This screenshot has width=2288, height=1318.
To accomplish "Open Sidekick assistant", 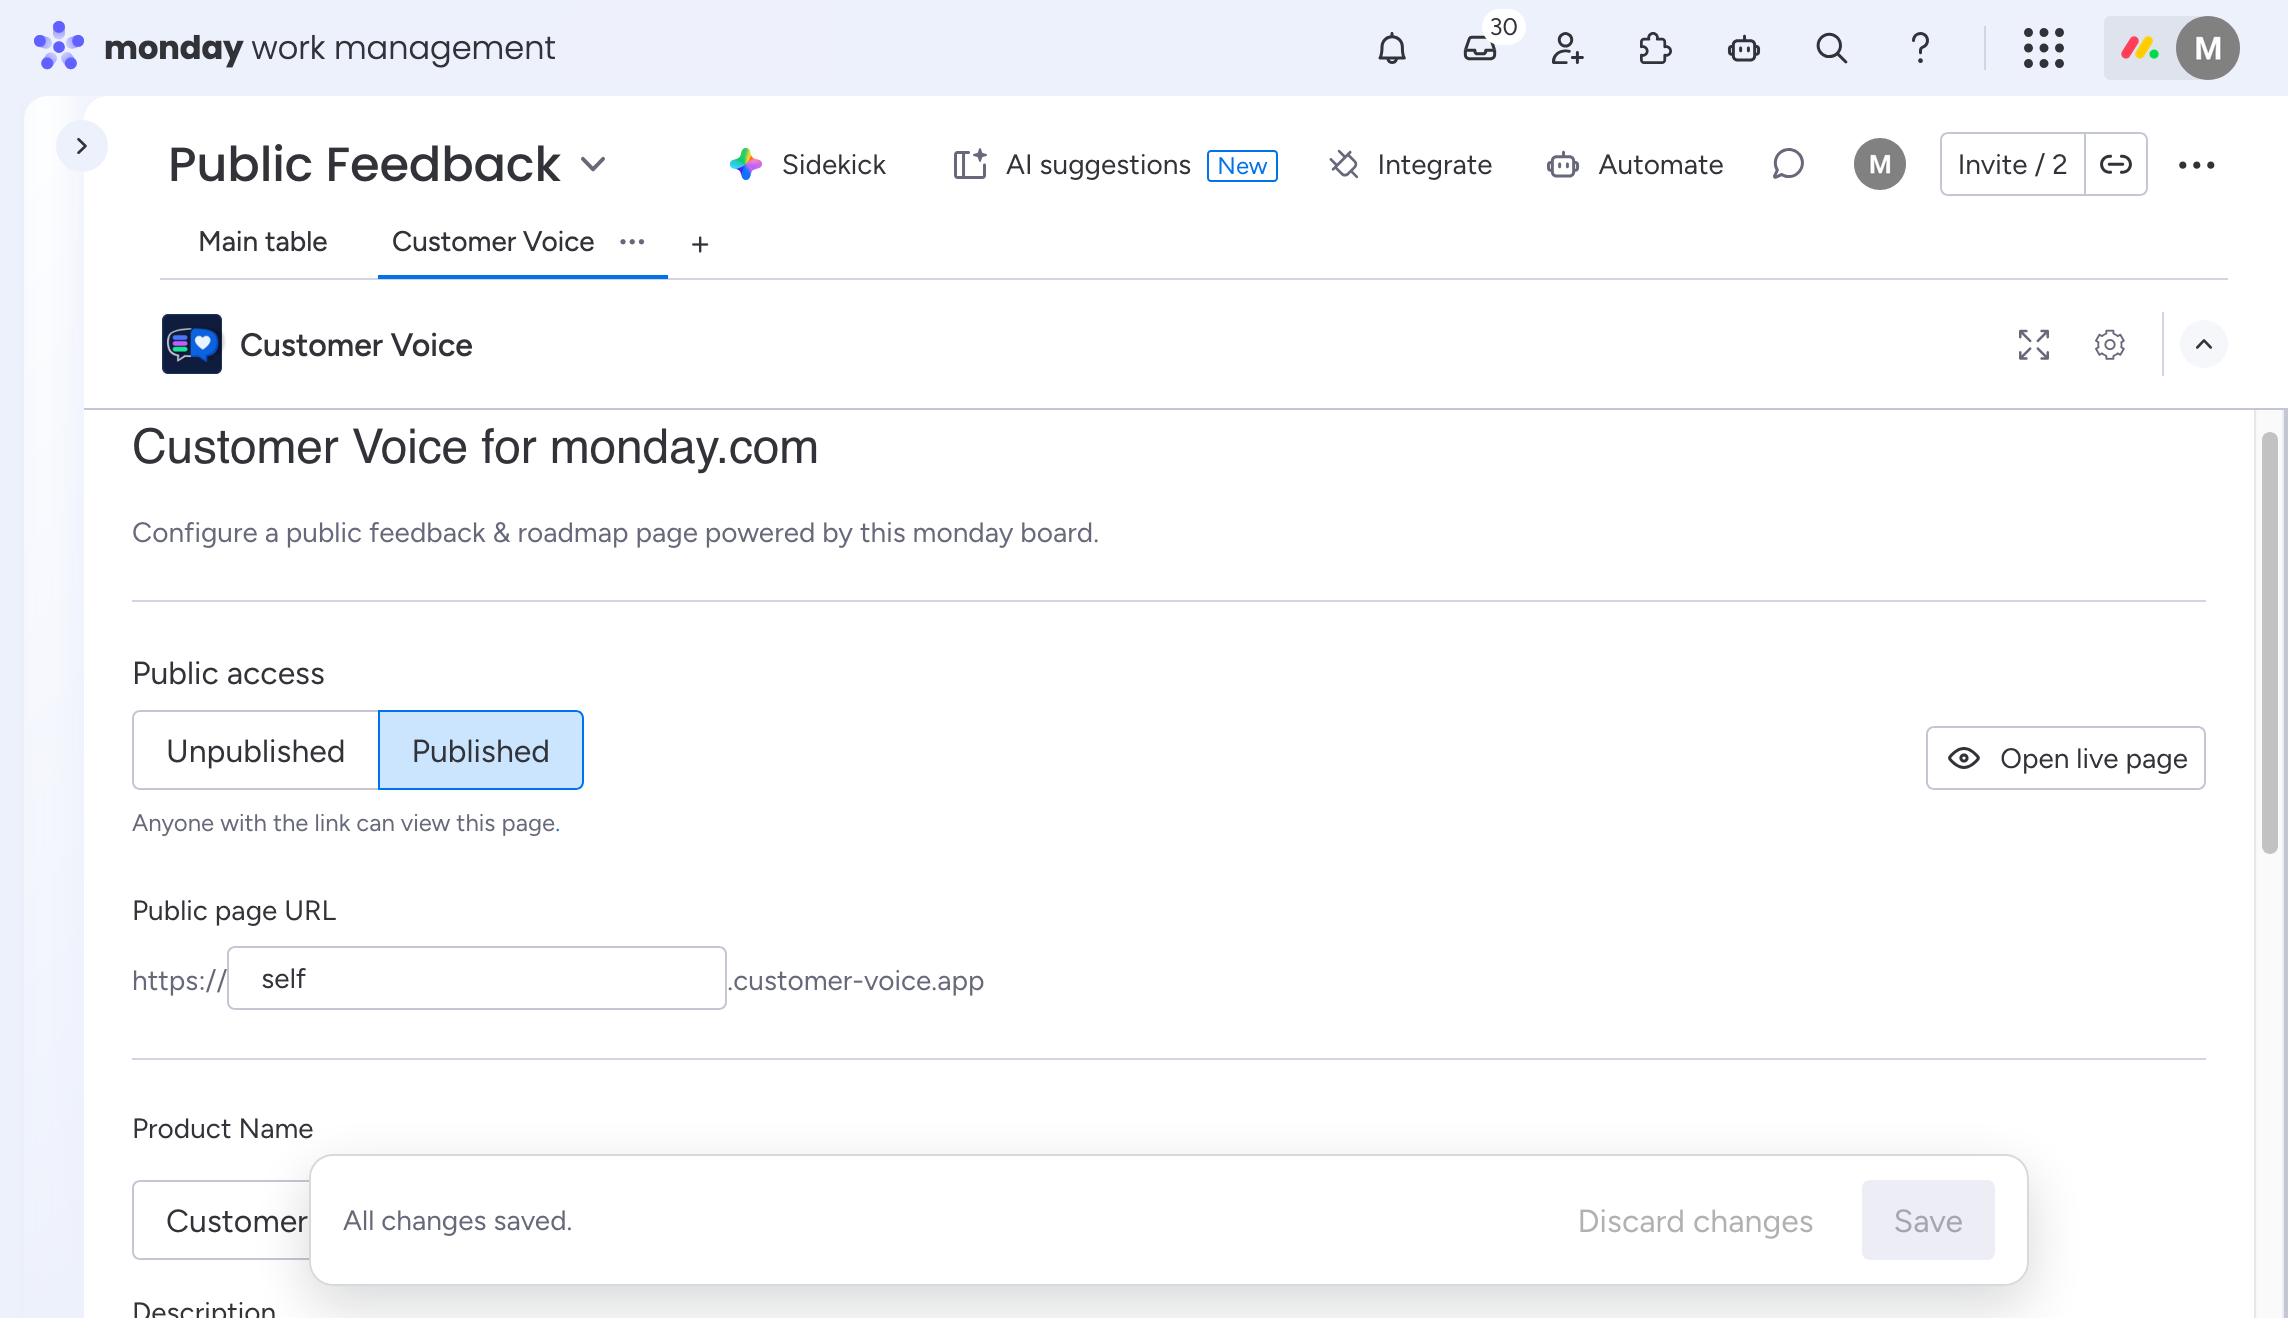I will 808,164.
